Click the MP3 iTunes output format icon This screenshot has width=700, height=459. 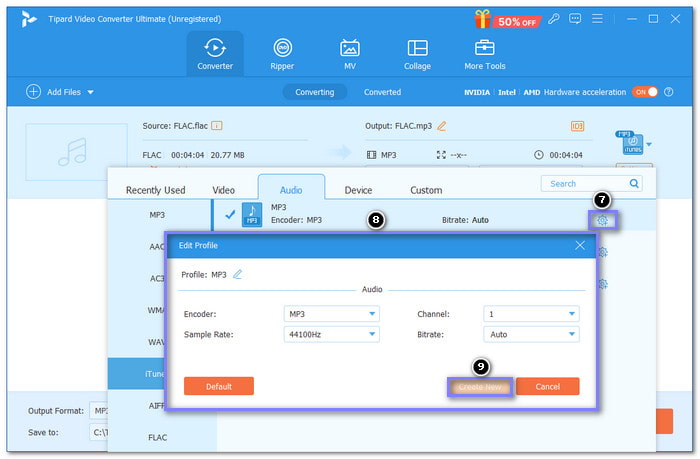629,143
